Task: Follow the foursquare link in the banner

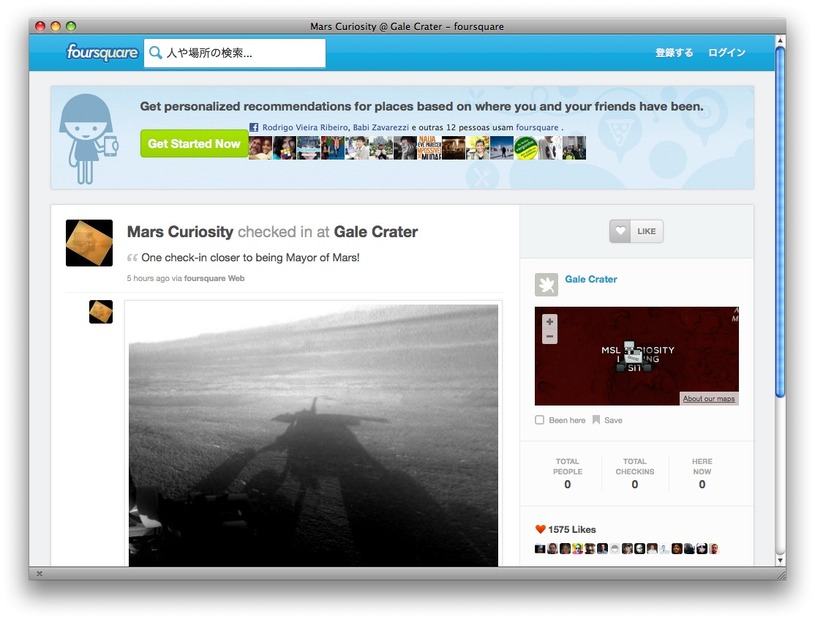Action: (537, 127)
